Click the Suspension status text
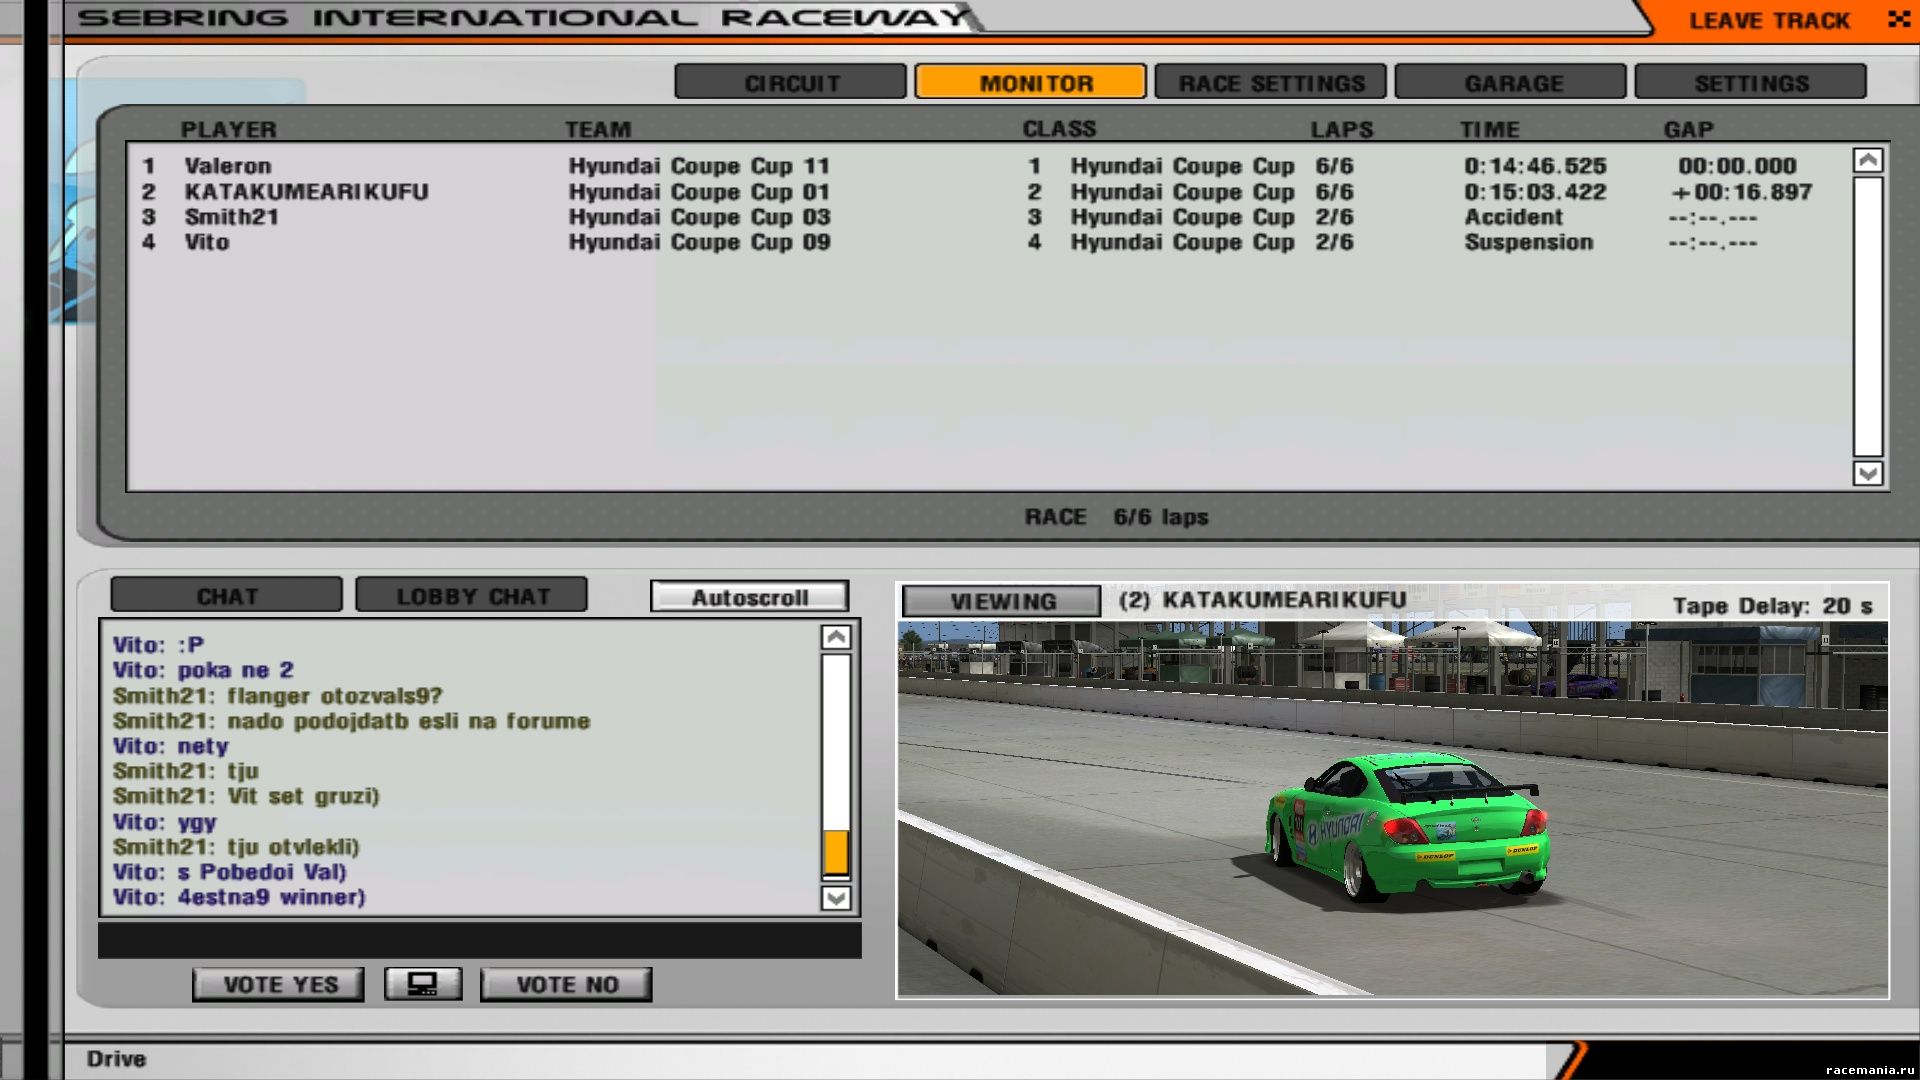Image resolution: width=1920 pixels, height=1080 pixels. 1528,242
